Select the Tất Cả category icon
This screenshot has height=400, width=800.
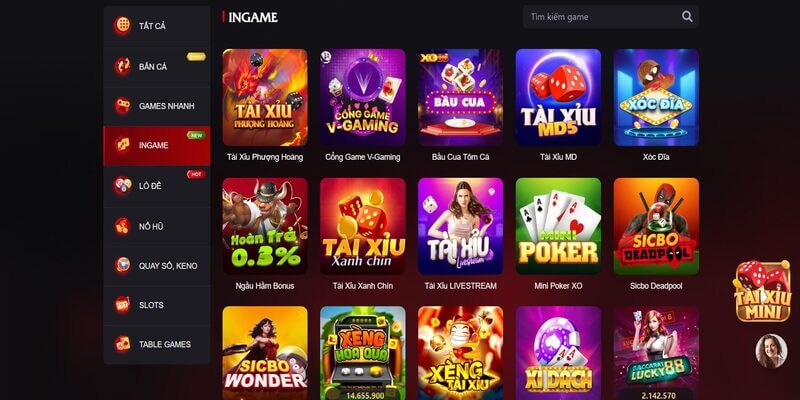(122, 26)
